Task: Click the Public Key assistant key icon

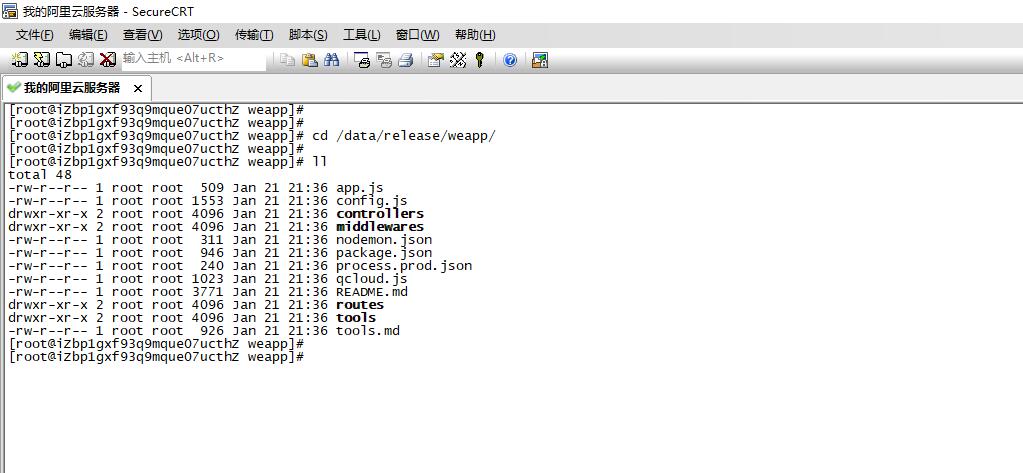Action: click(480, 60)
